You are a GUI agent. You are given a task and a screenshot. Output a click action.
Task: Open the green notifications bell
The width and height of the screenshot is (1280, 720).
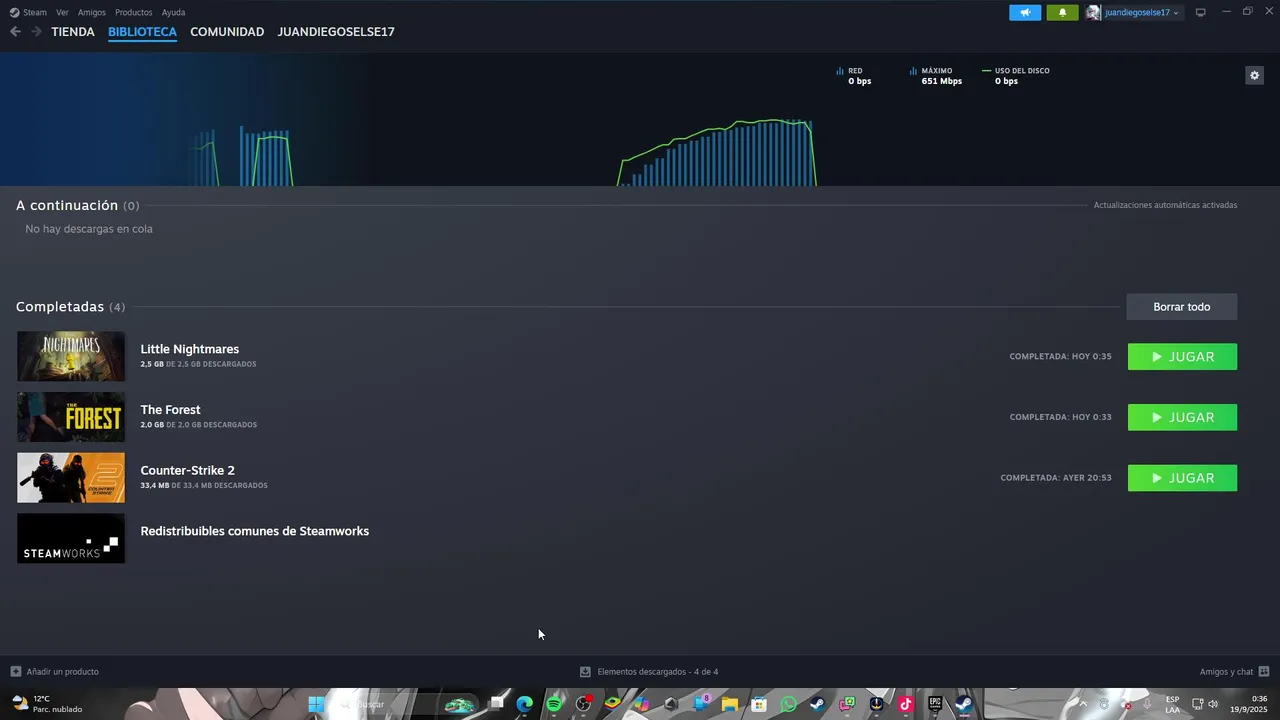click(x=1062, y=12)
